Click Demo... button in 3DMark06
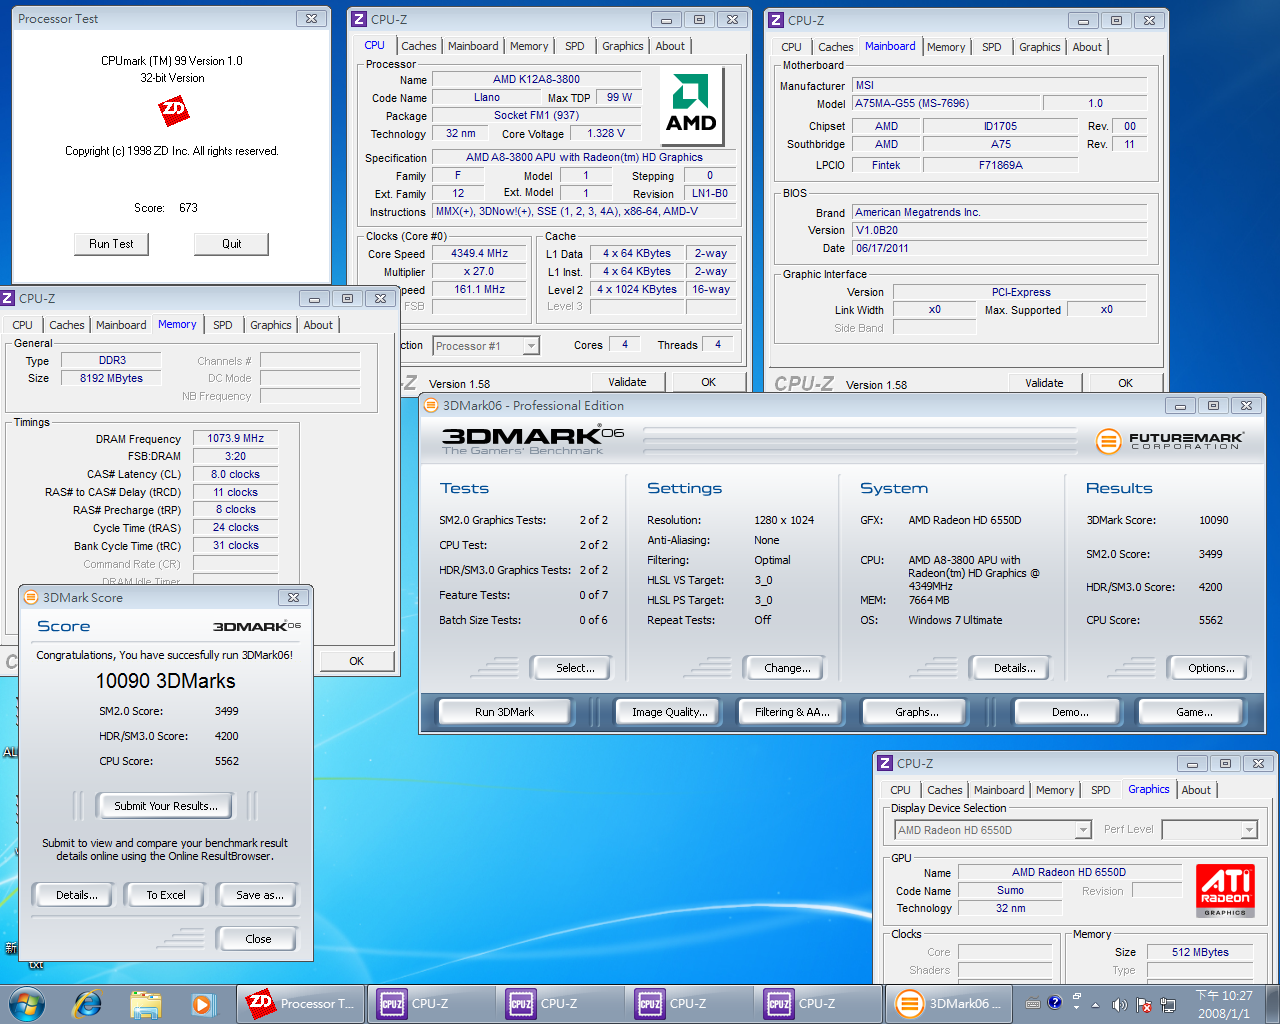This screenshot has height=1024, width=1280. (1070, 712)
